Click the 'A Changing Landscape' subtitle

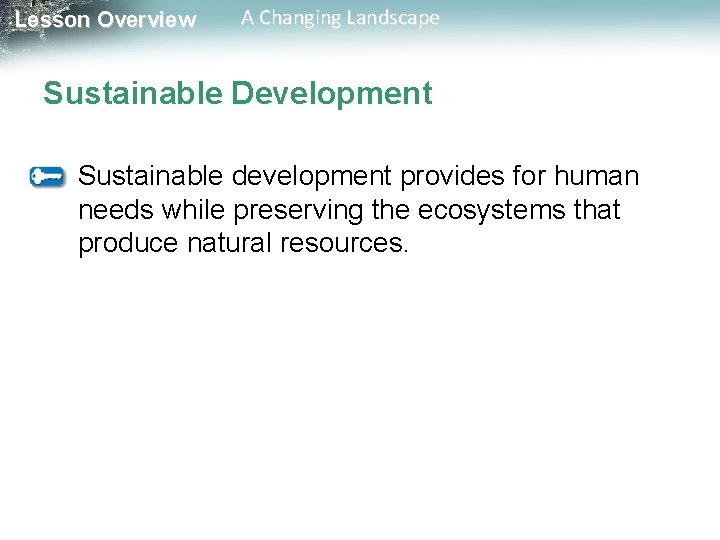[x=340, y=18]
